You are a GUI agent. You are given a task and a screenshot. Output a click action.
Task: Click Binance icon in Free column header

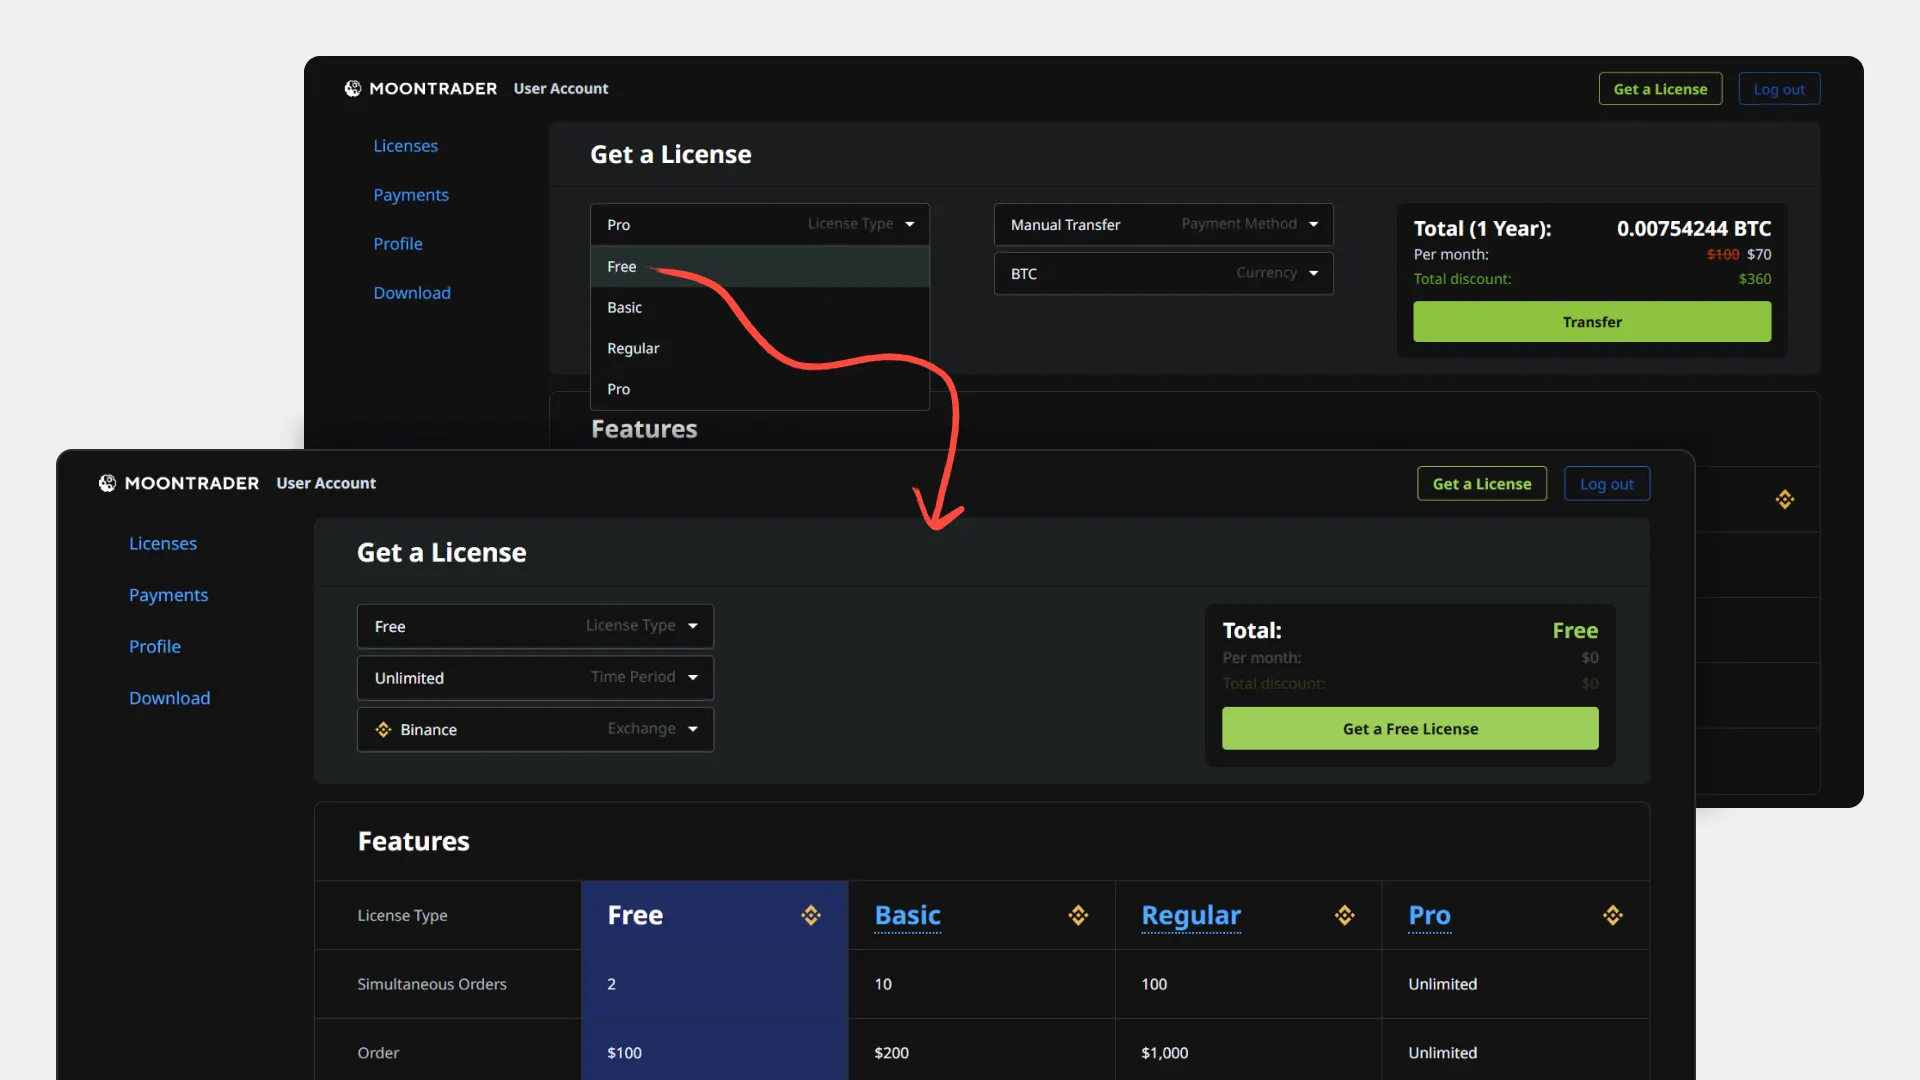[811, 915]
